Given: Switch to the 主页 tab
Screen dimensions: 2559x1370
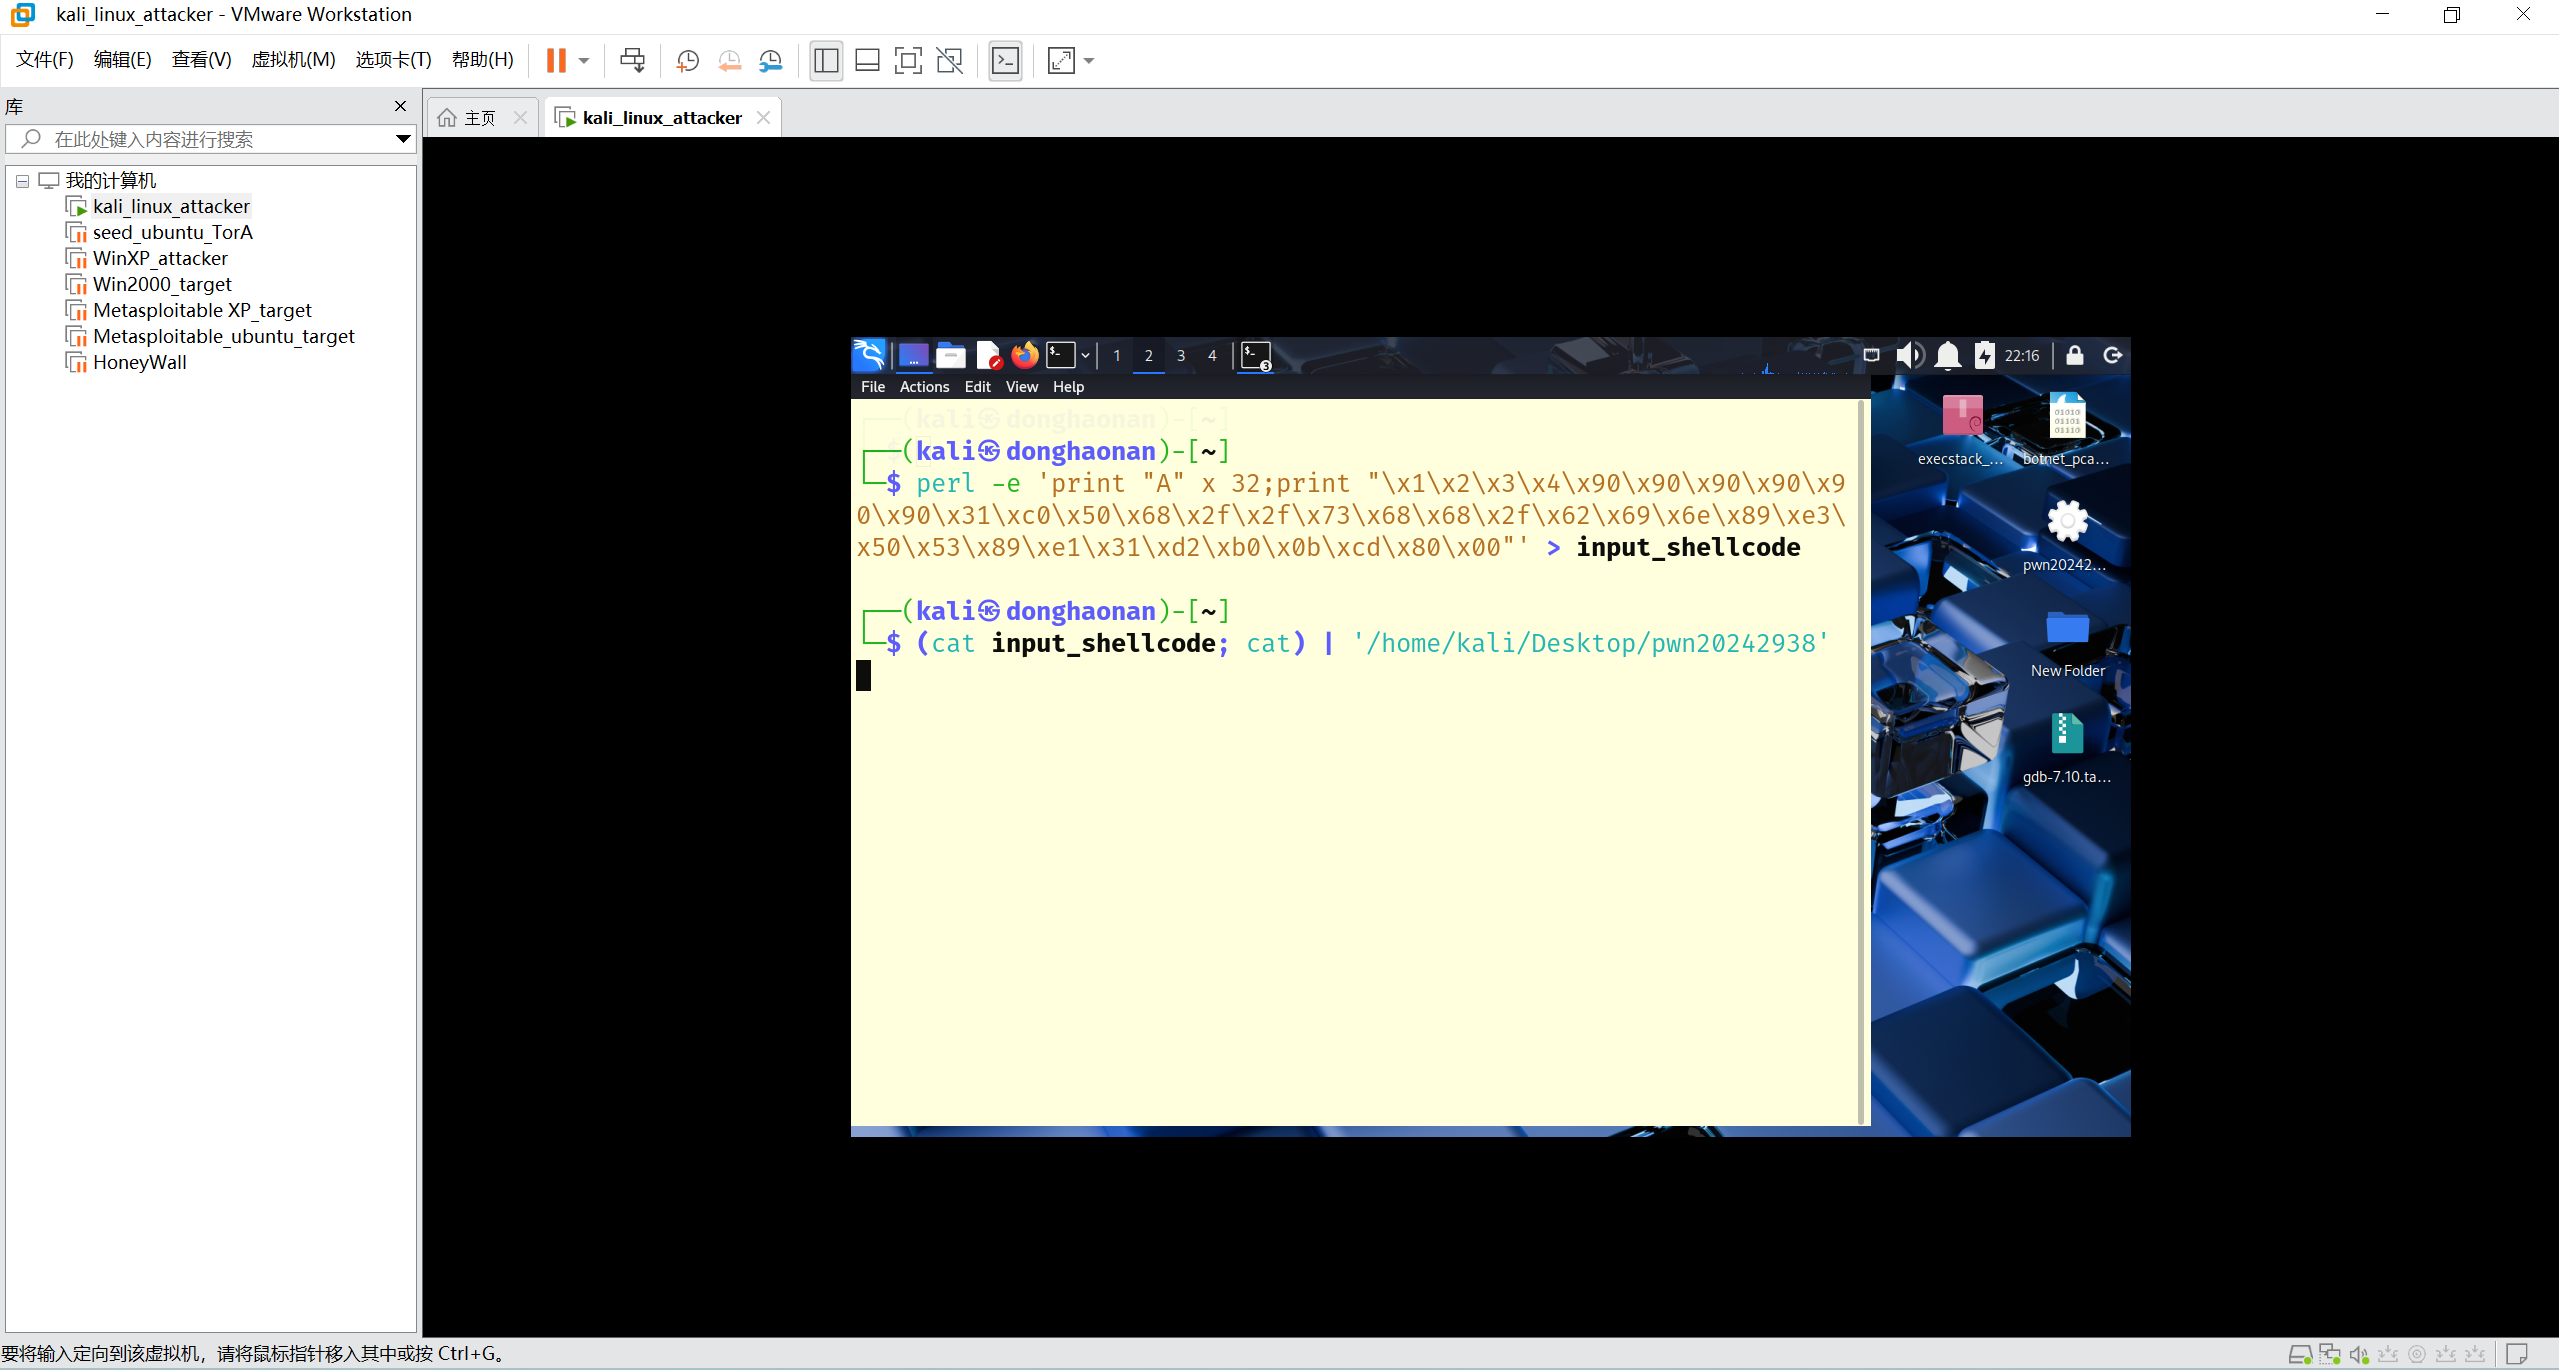Looking at the screenshot, I should [480, 118].
